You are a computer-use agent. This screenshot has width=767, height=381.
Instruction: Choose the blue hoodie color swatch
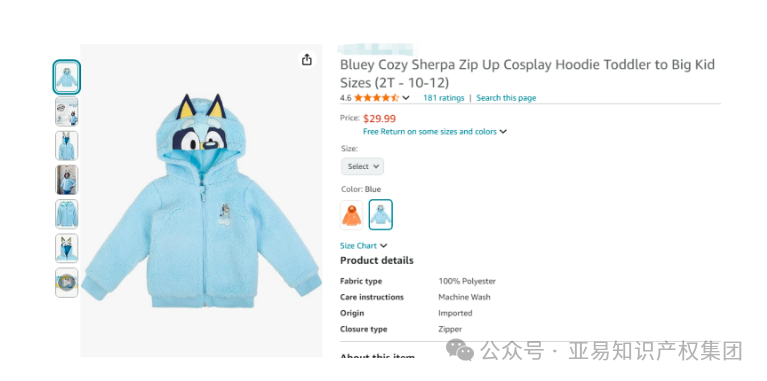pyautogui.click(x=381, y=215)
